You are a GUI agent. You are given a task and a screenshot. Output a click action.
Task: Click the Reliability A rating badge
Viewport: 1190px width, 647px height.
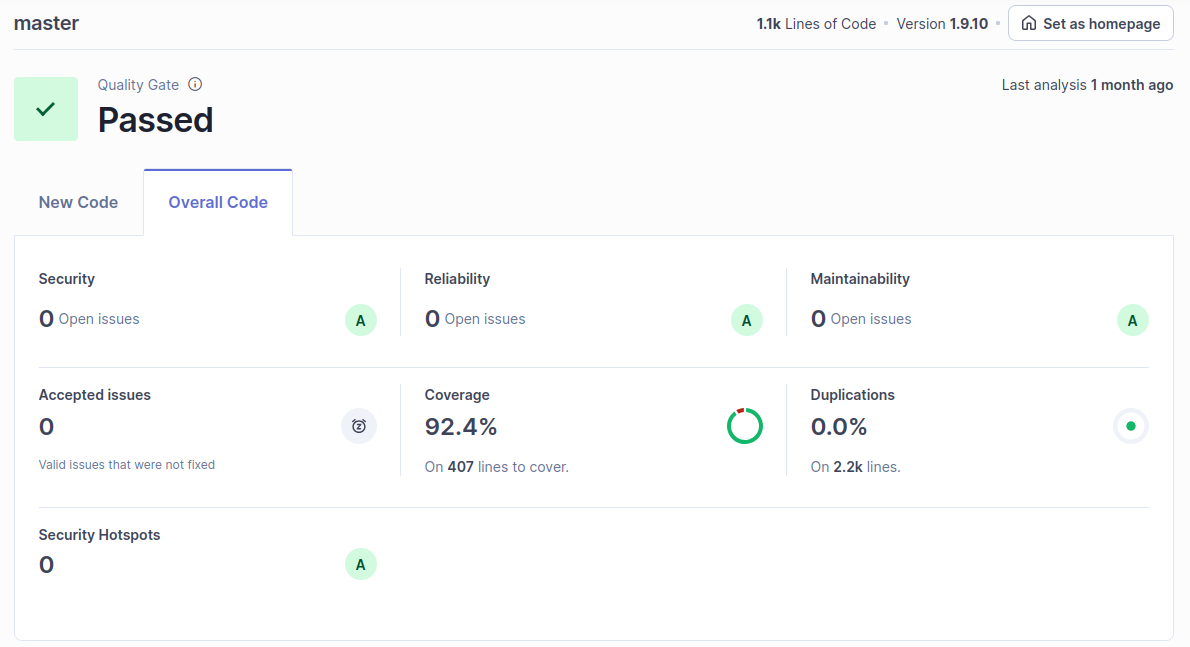click(747, 321)
